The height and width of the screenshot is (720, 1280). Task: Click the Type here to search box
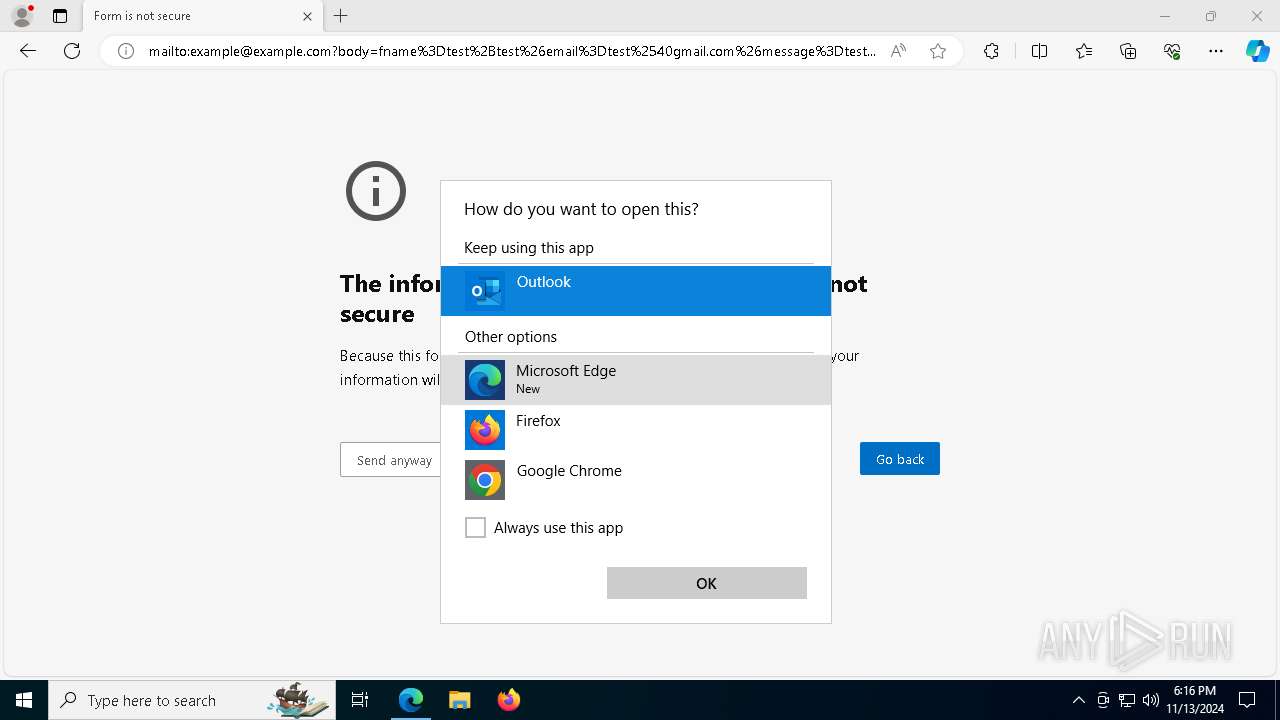click(x=190, y=700)
